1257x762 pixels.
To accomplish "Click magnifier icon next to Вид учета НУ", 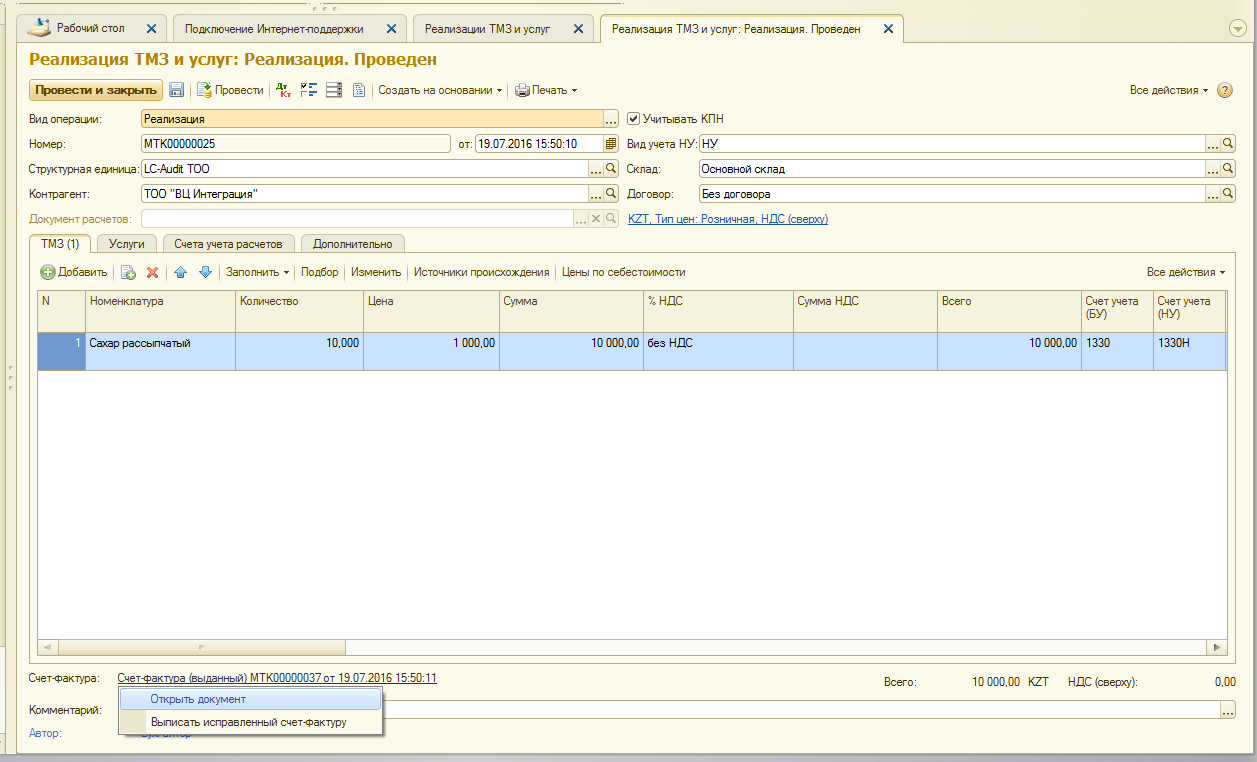I will pos(1229,144).
